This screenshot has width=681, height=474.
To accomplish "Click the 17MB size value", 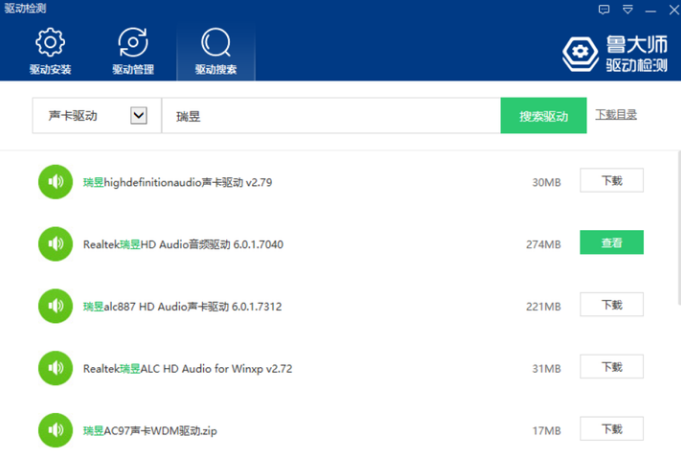I will tap(546, 431).
